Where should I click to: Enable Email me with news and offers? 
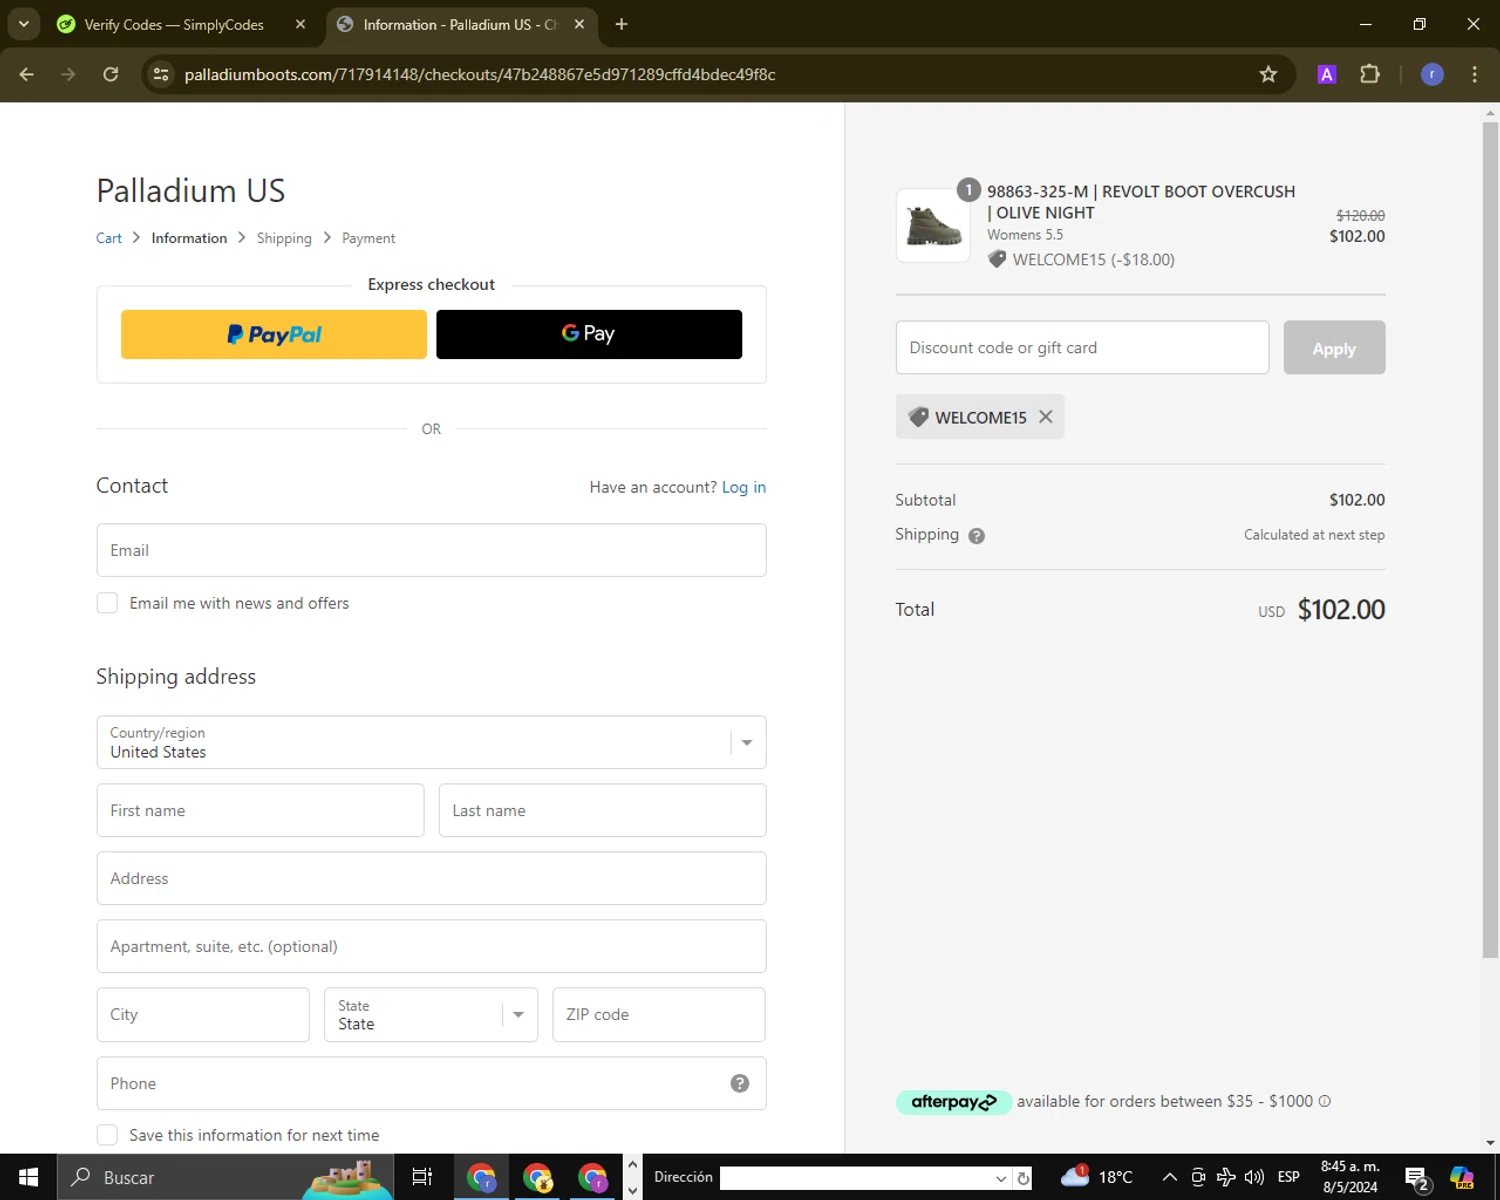coord(107,603)
